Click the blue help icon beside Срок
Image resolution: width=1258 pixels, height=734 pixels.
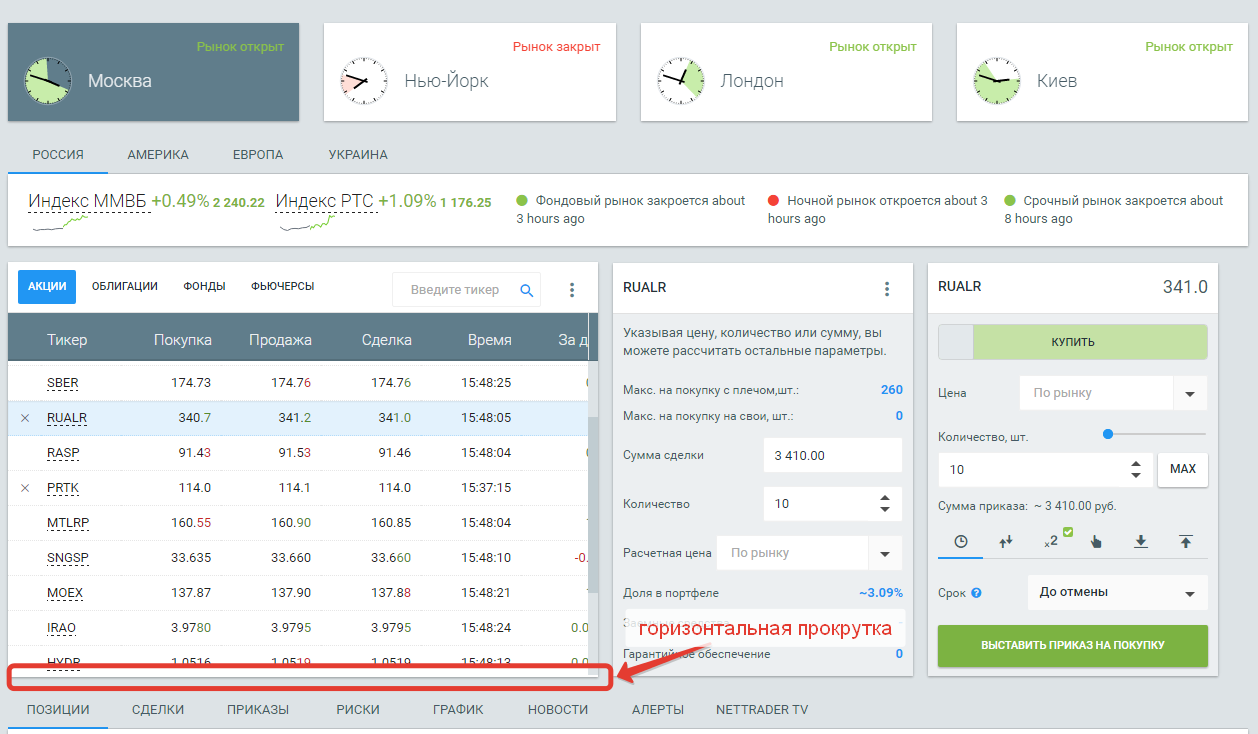[x=976, y=593]
